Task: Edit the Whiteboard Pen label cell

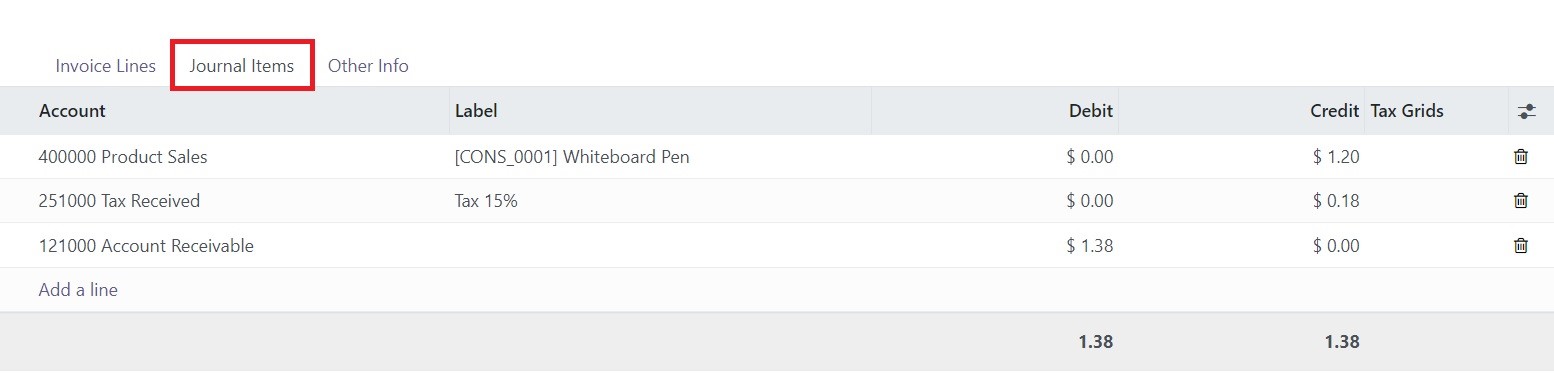Action: pos(660,157)
